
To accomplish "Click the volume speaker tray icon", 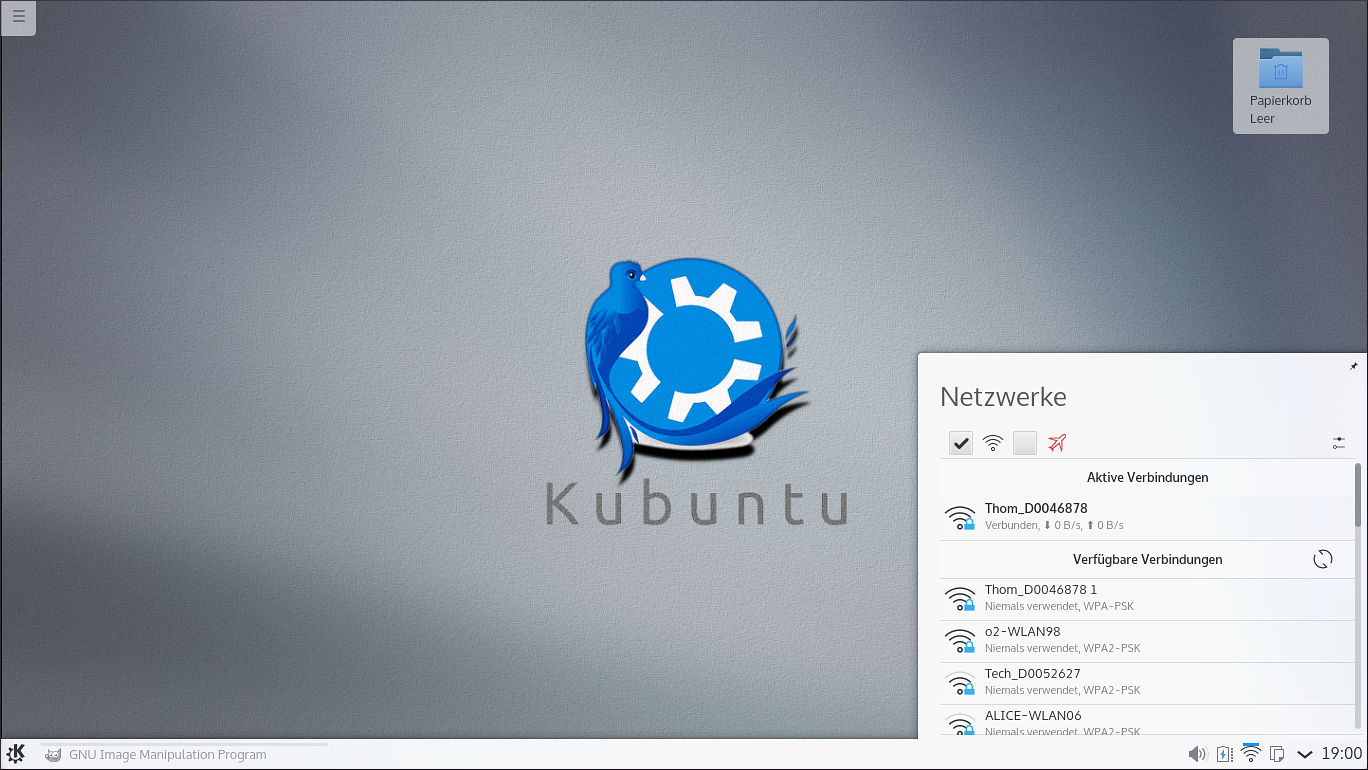I will click(x=1197, y=754).
